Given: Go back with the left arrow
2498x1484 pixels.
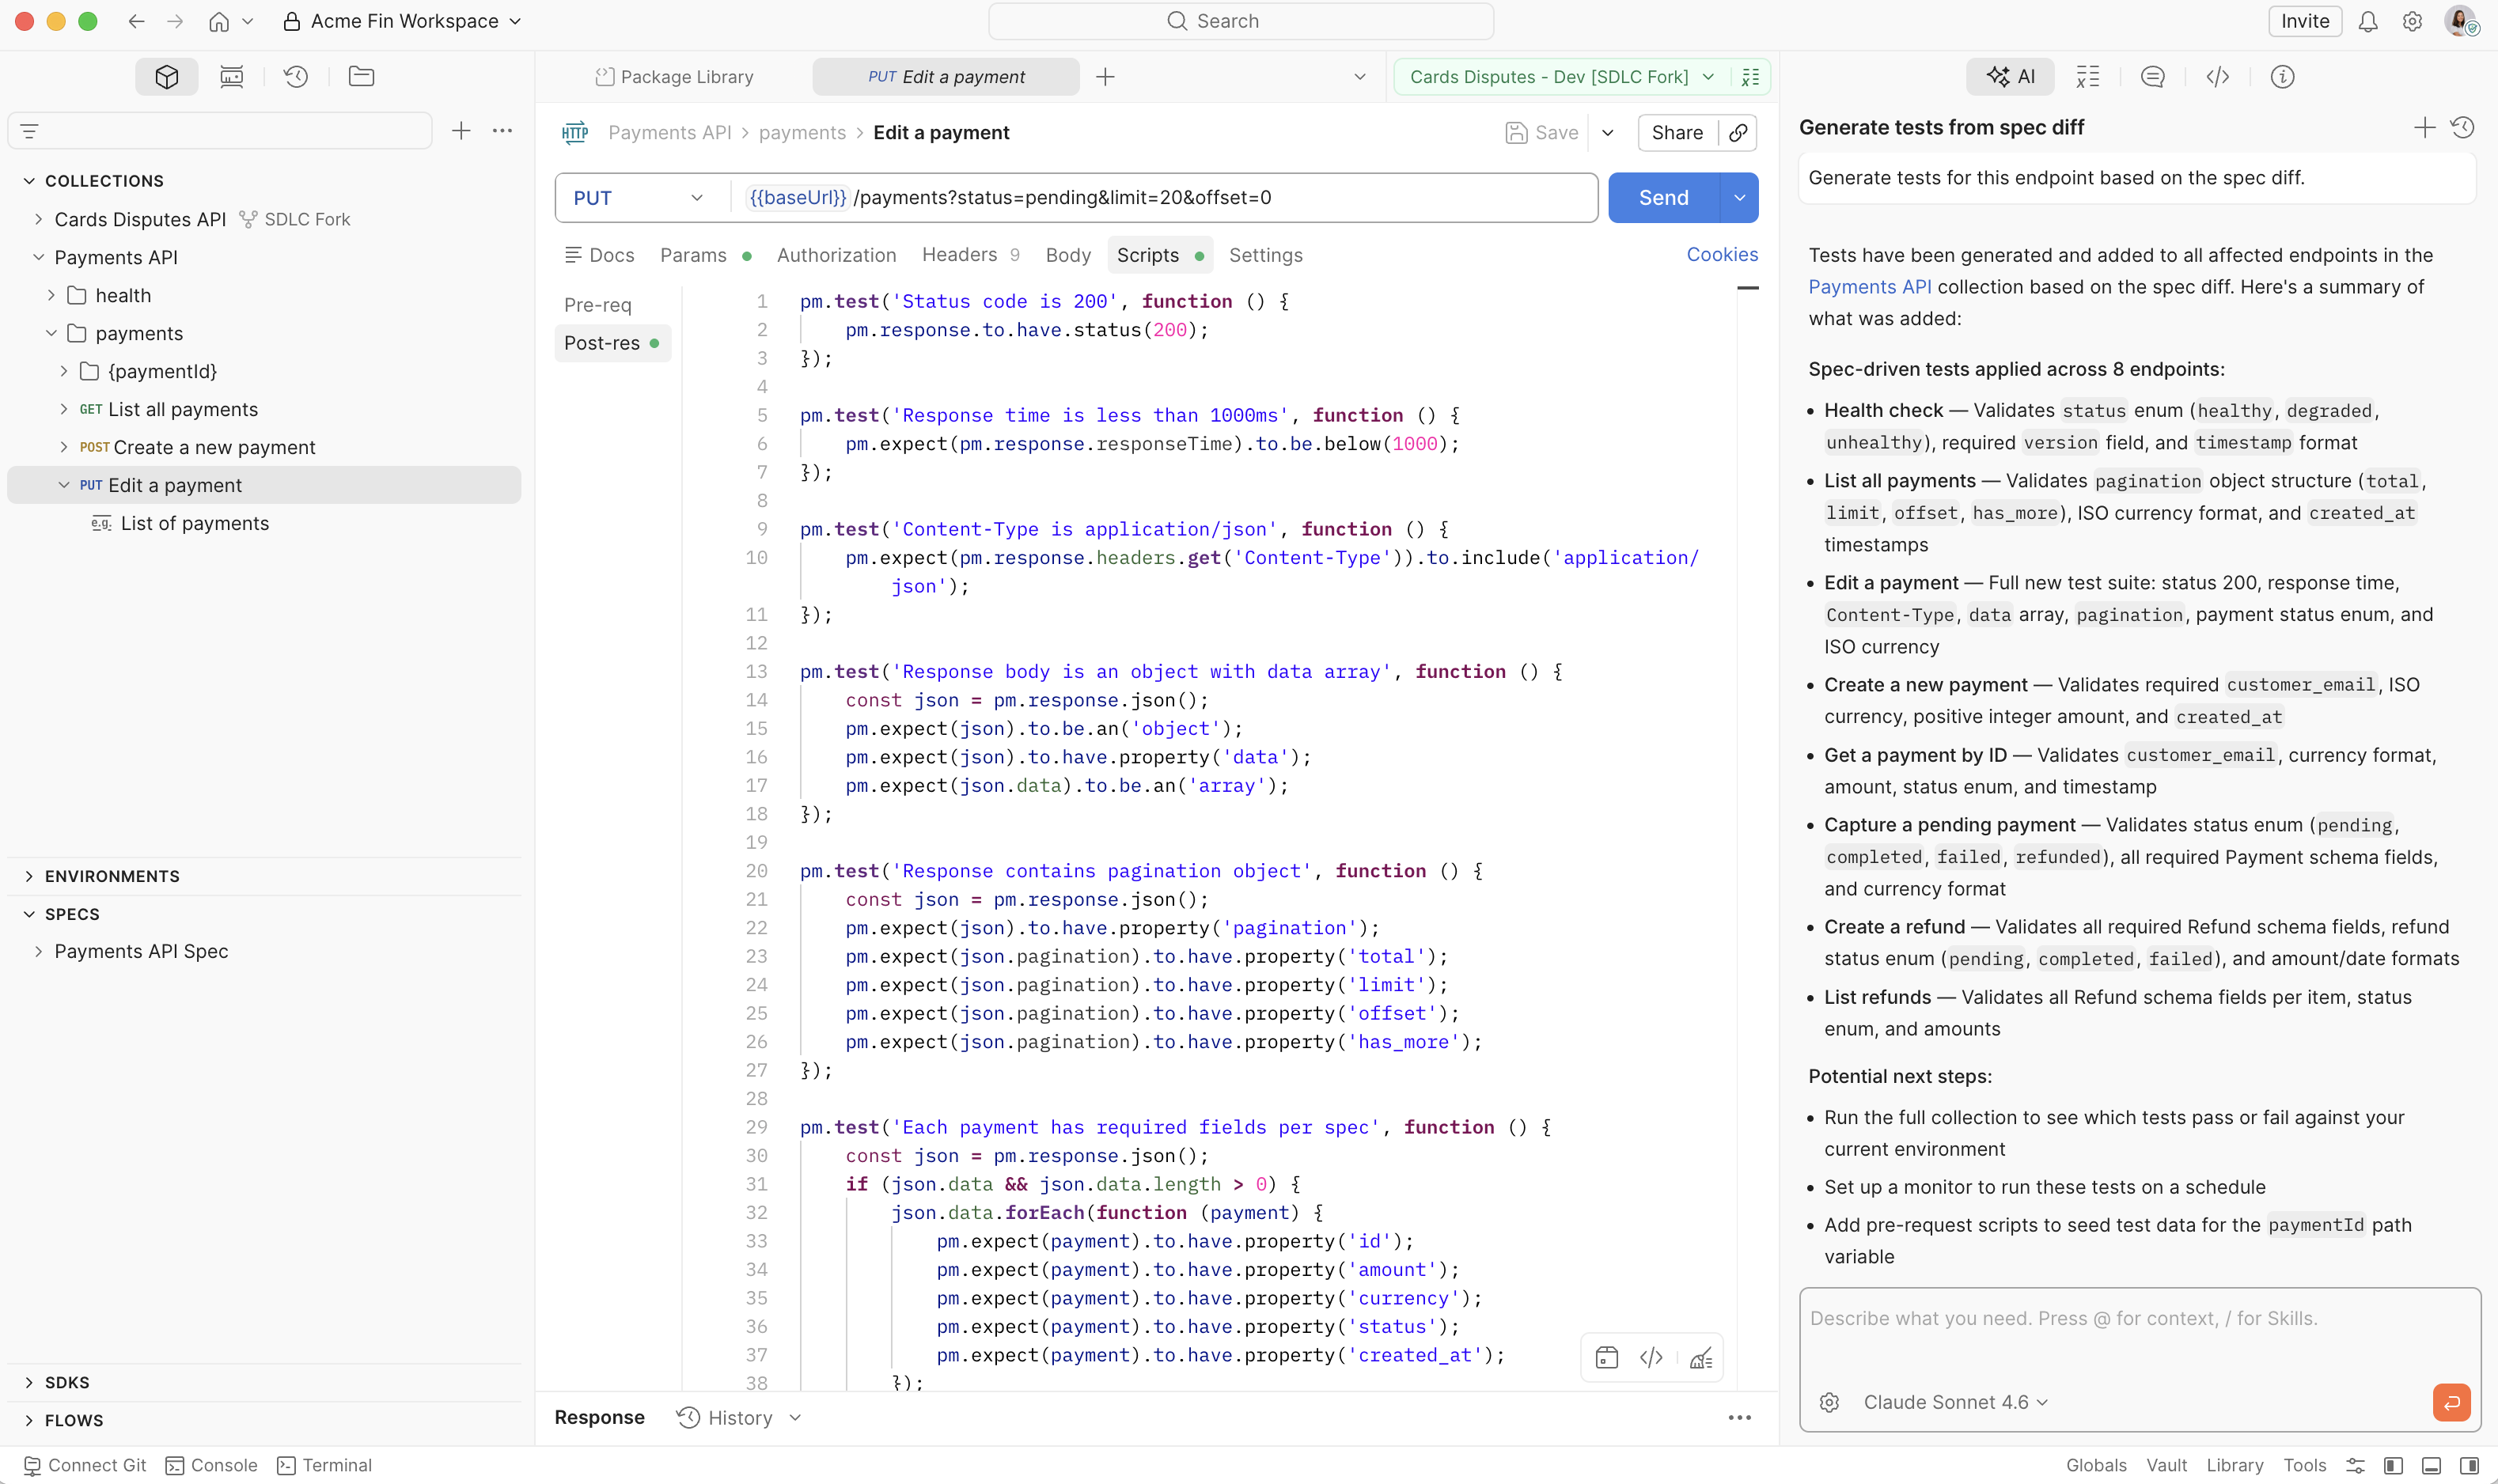Looking at the screenshot, I should (136, 21).
